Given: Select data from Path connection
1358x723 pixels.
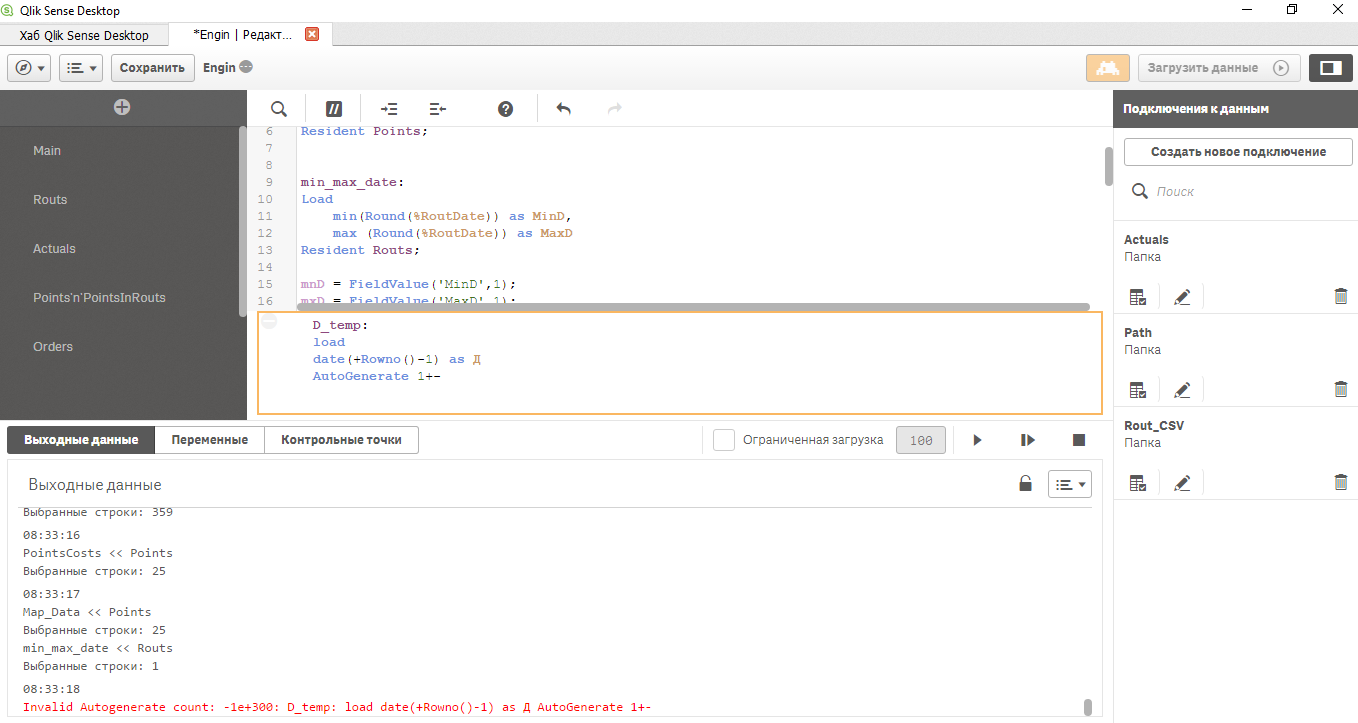Looking at the screenshot, I should (1137, 390).
